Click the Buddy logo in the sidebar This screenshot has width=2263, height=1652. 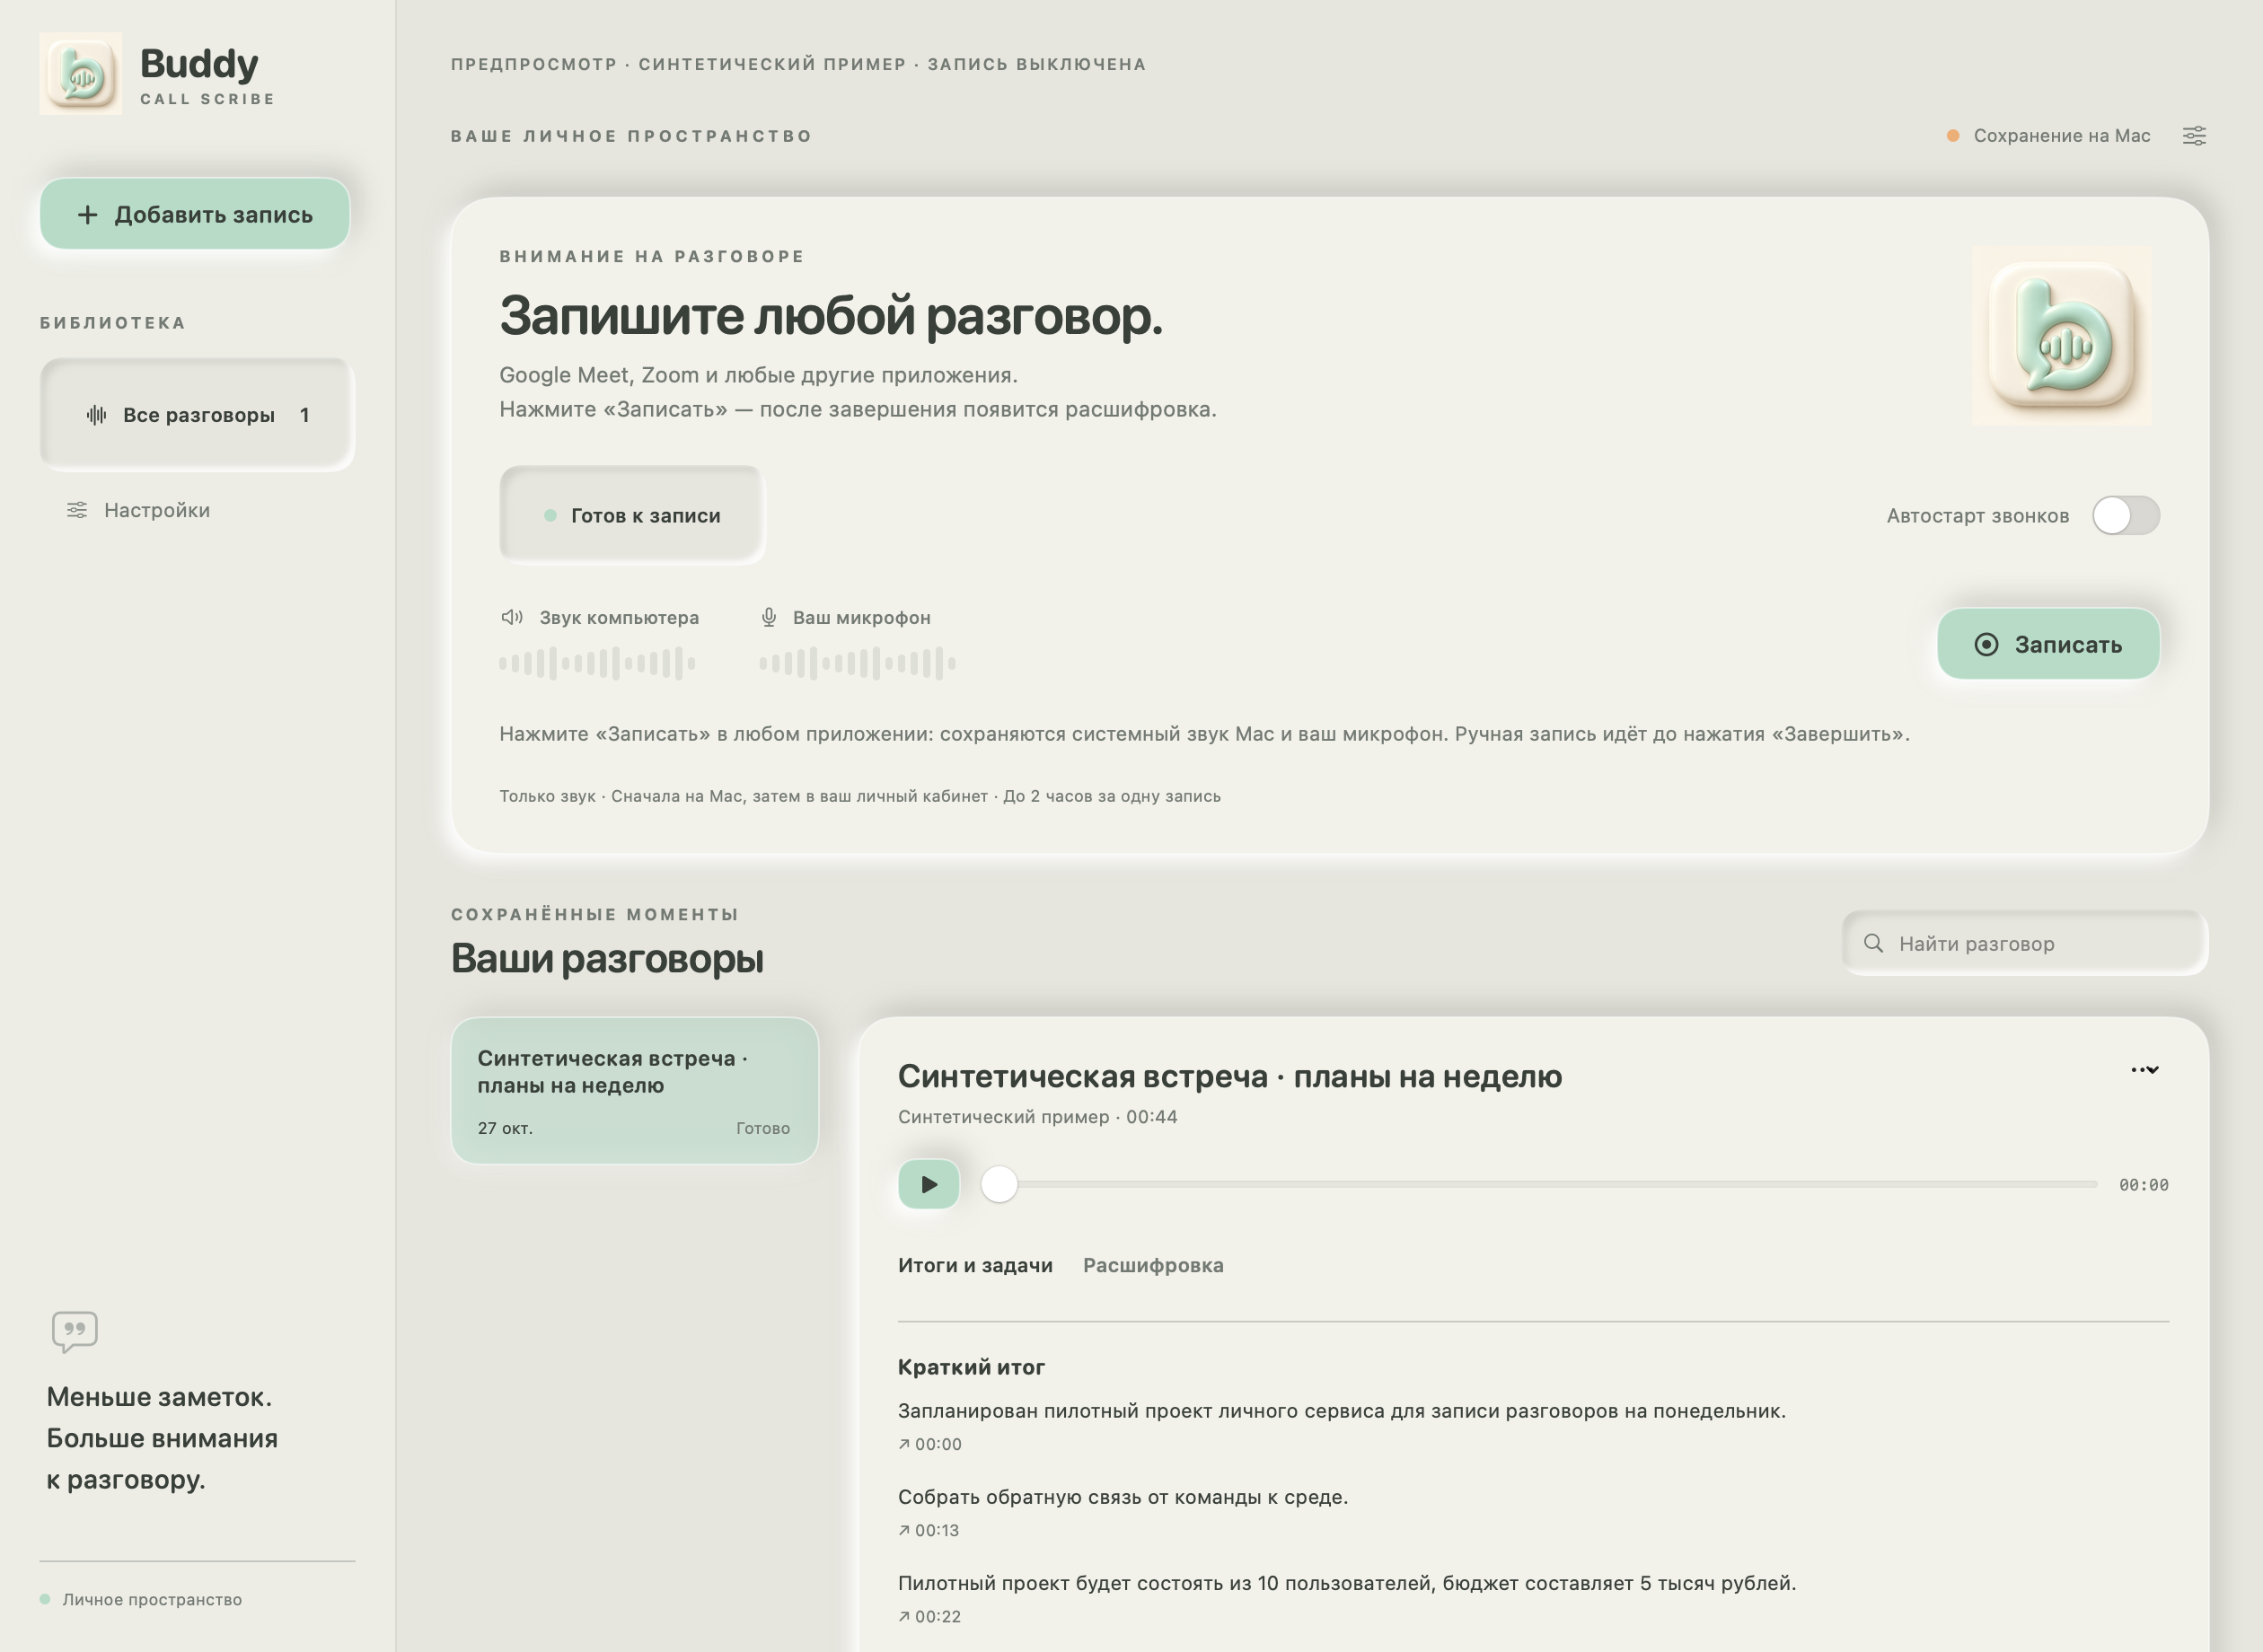[x=81, y=73]
